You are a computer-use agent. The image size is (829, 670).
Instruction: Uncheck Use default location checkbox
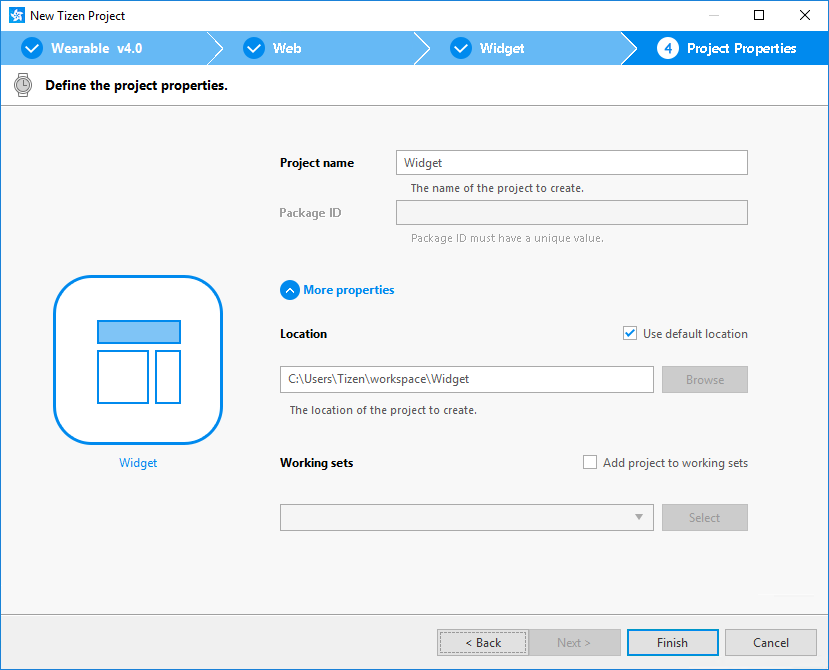pos(630,334)
